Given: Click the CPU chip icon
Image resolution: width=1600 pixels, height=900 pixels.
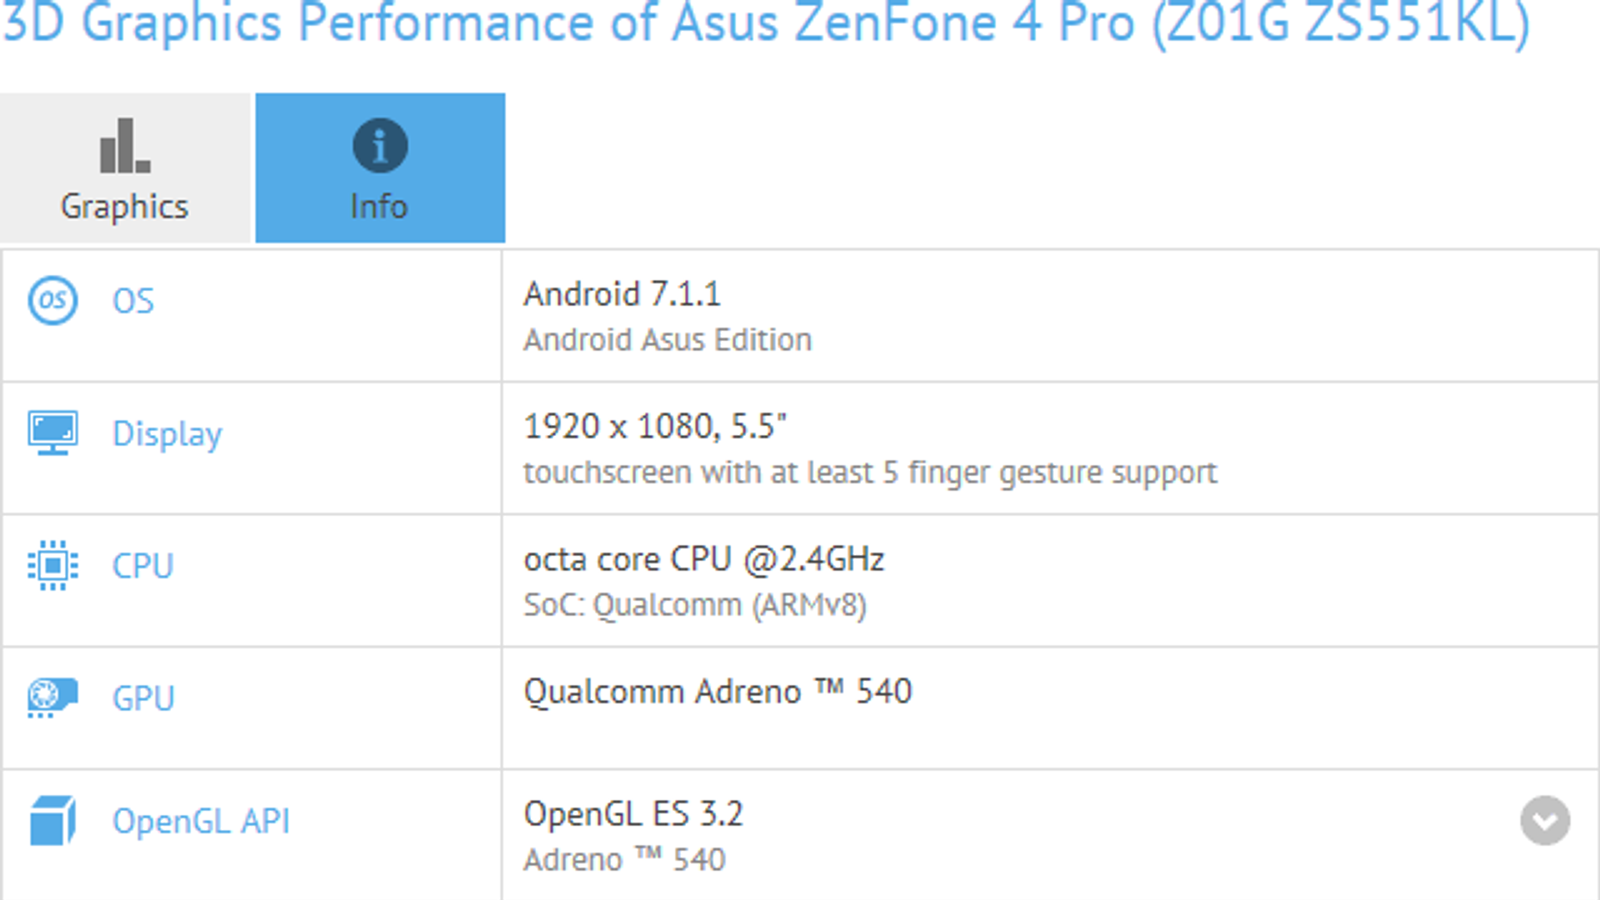Looking at the screenshot, I should pyautogui.click(x=53, y=565).
